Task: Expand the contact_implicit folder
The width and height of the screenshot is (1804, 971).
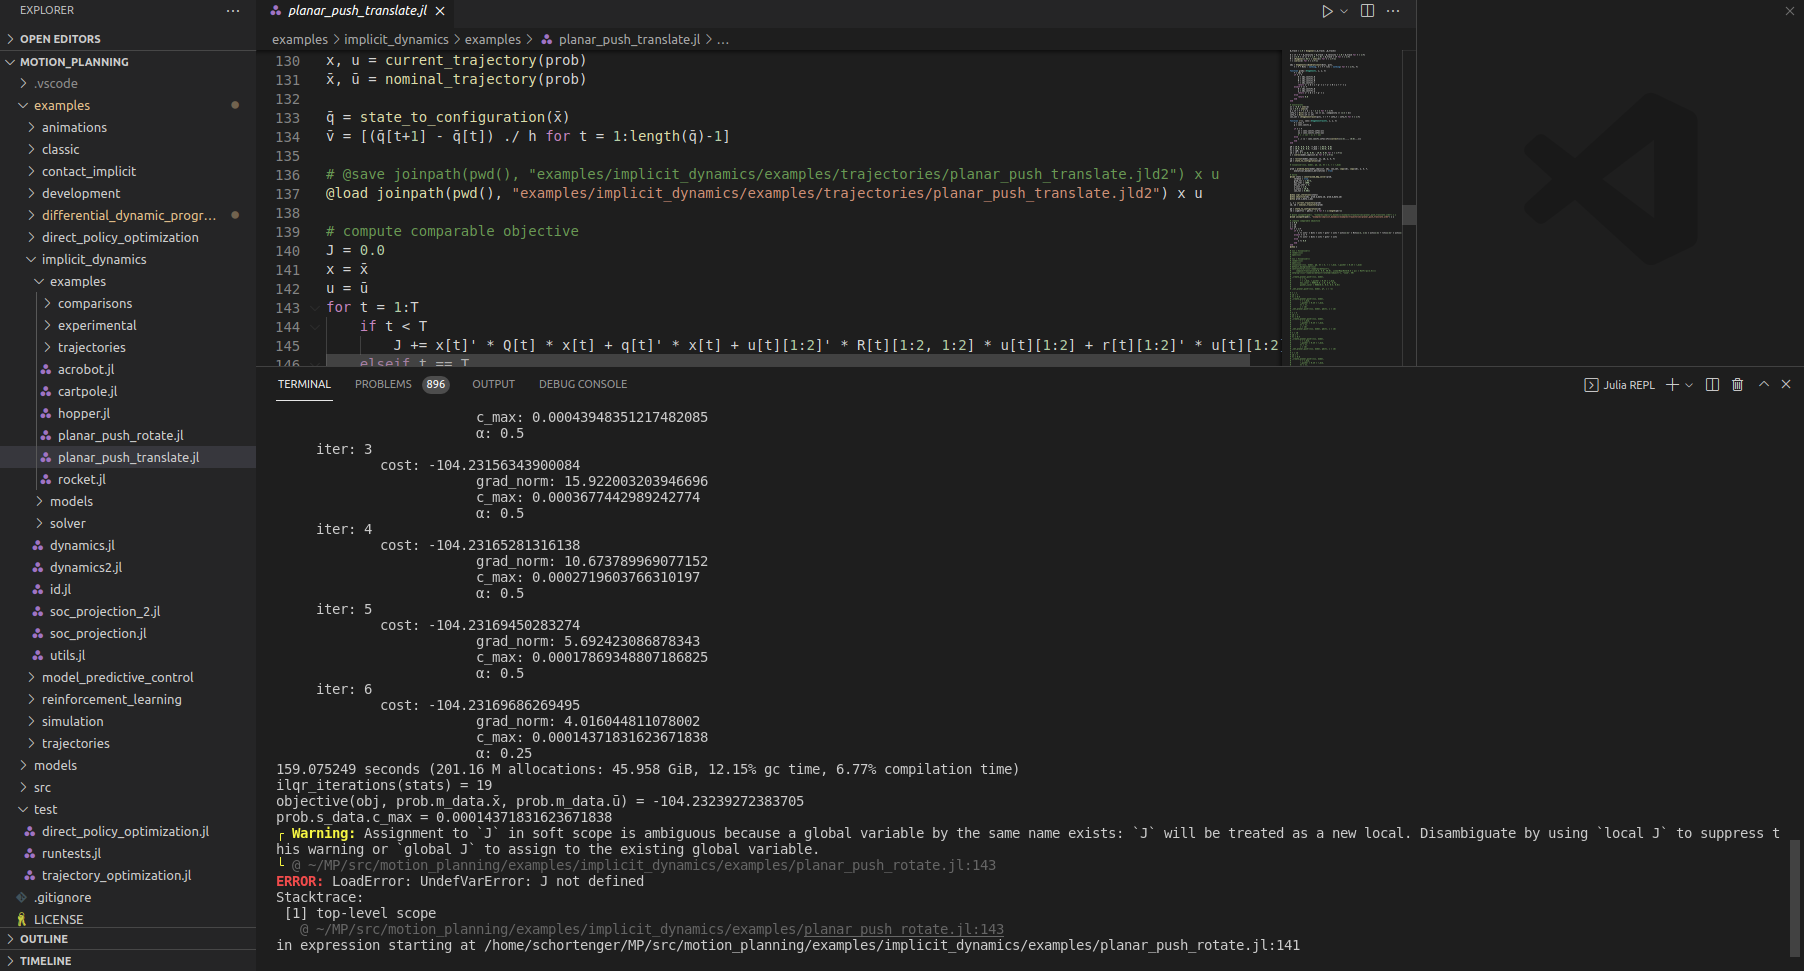Action: 128,172
